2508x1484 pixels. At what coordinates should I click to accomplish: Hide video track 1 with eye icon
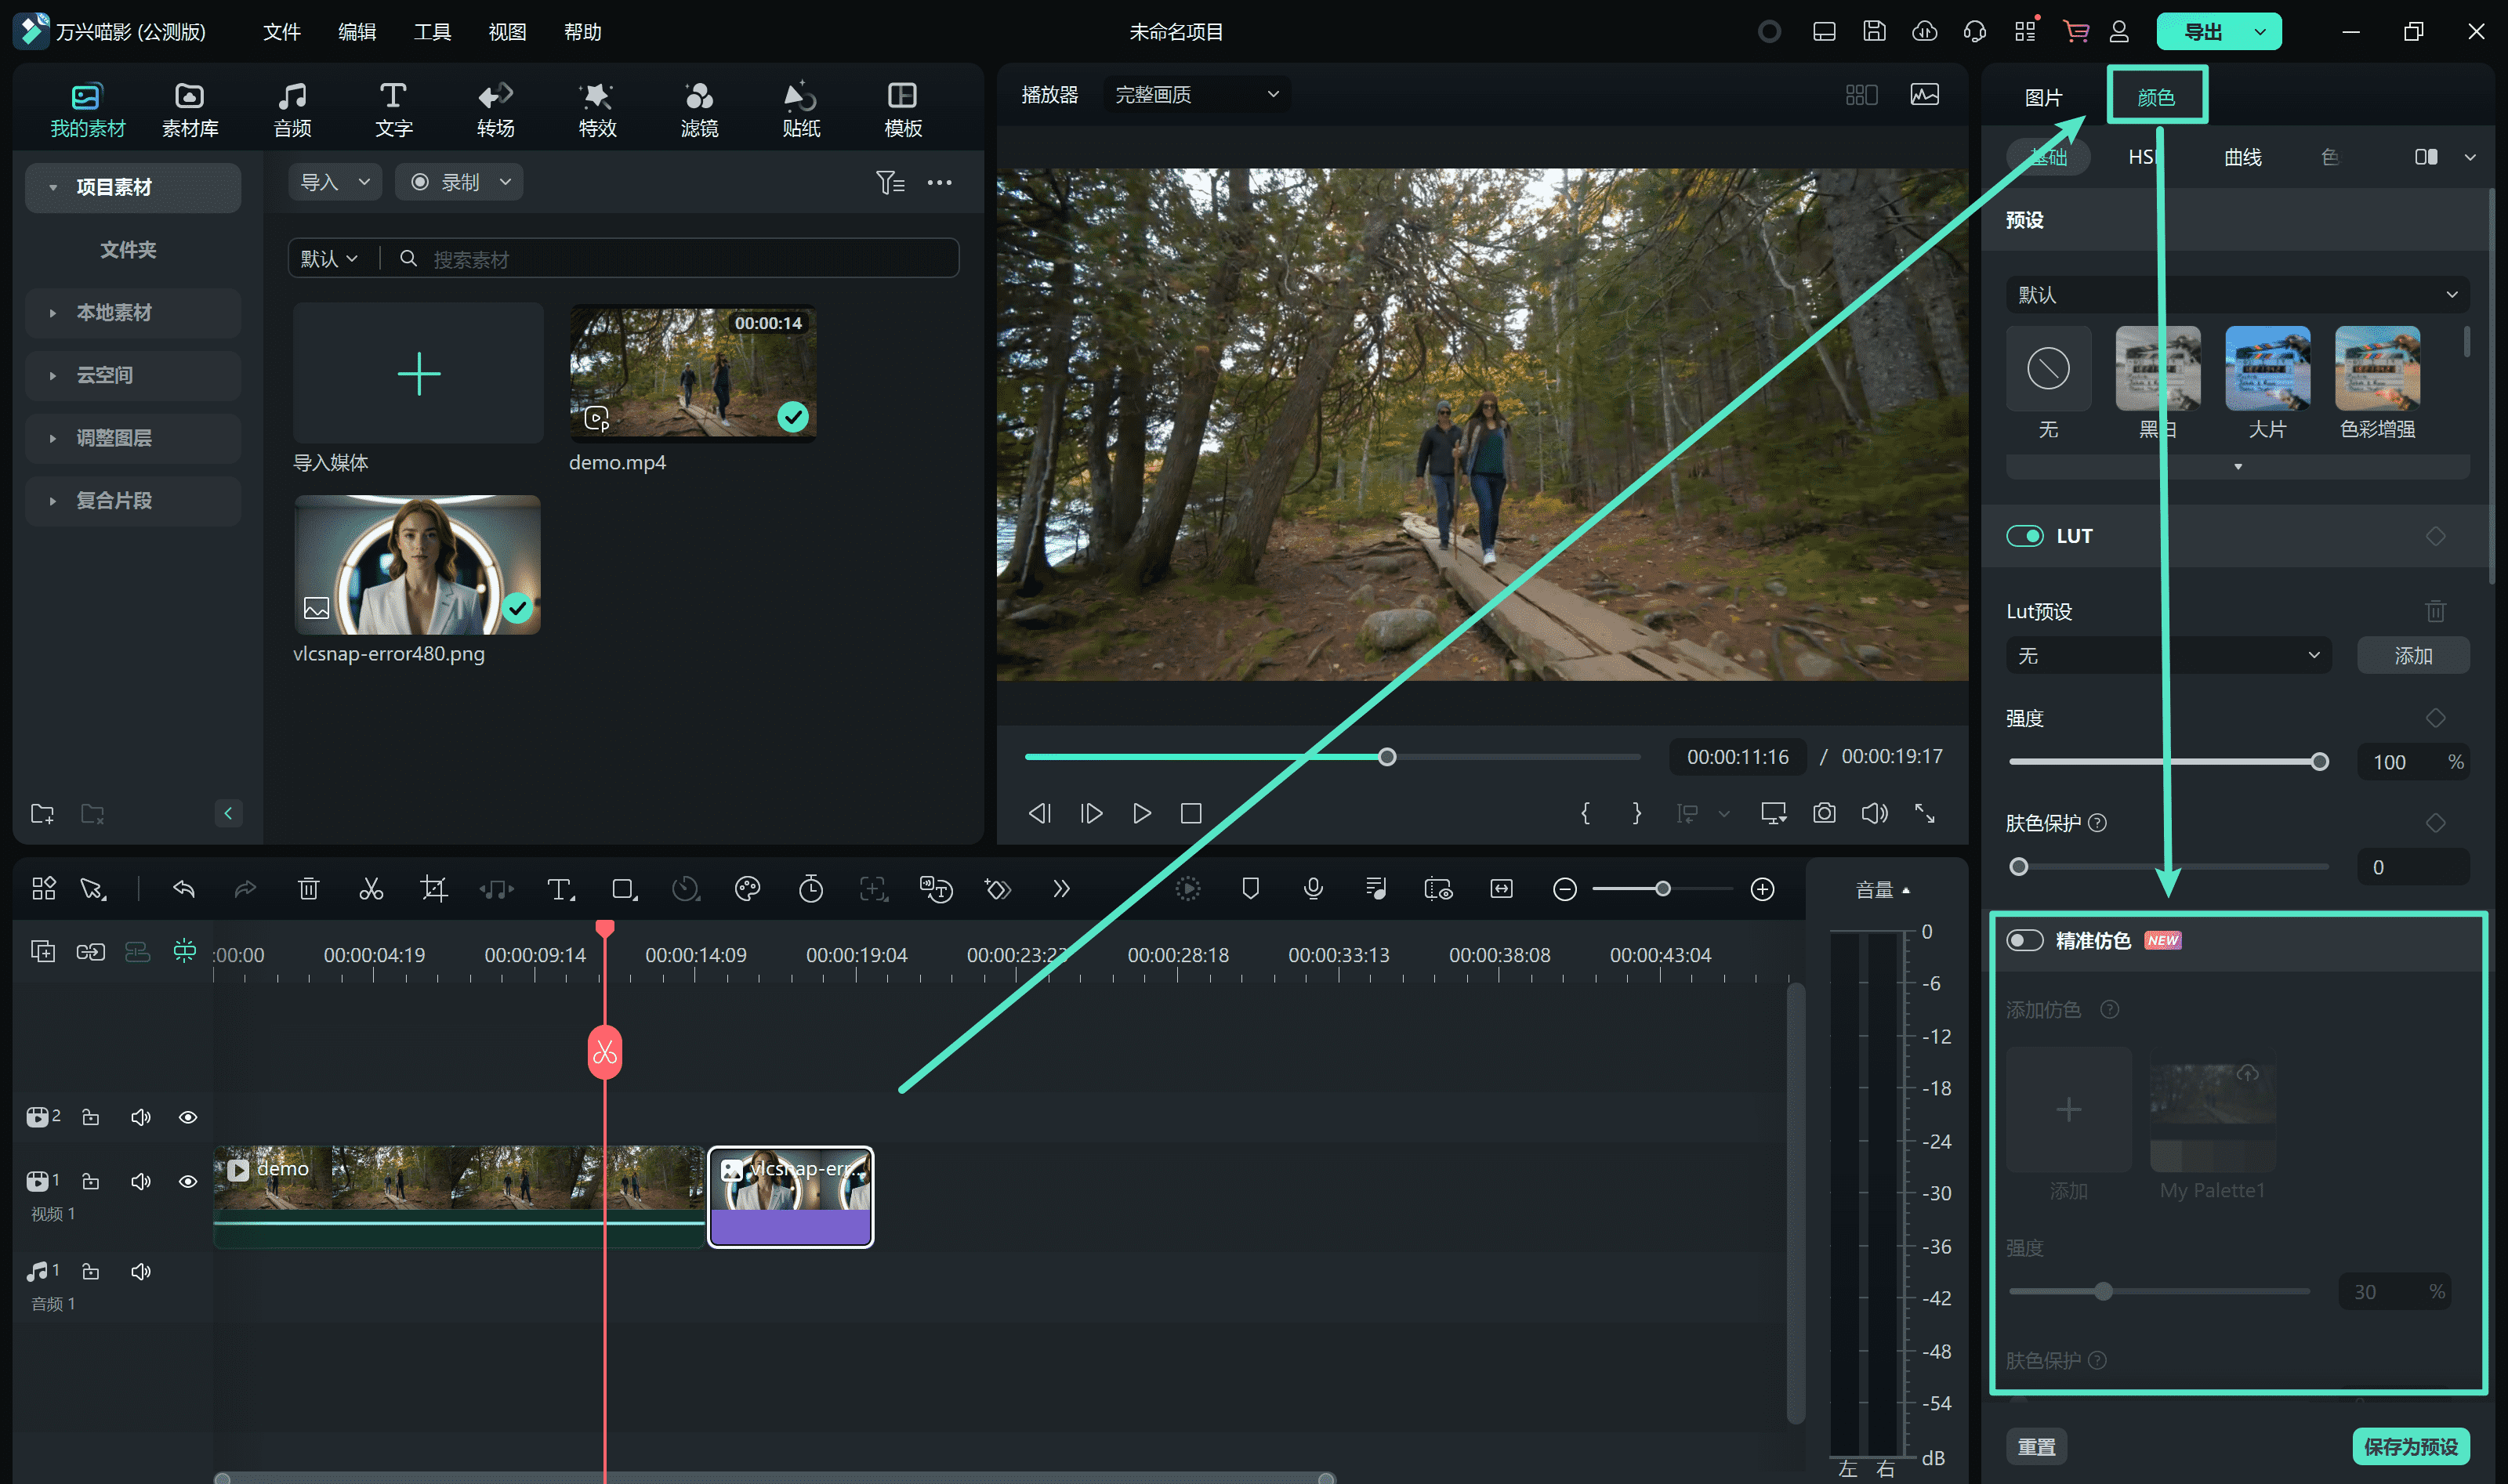[187, 1181]
